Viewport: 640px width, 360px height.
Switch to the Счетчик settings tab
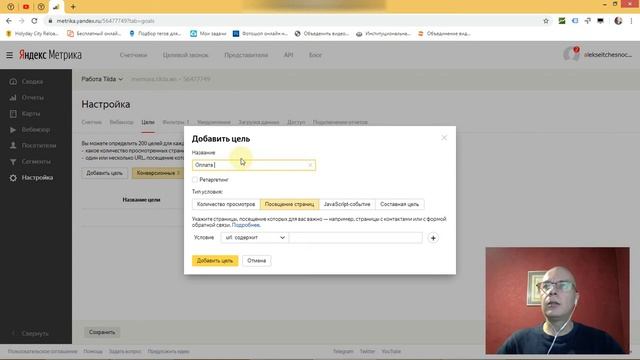pyautogui.click(x=91, y=122)
